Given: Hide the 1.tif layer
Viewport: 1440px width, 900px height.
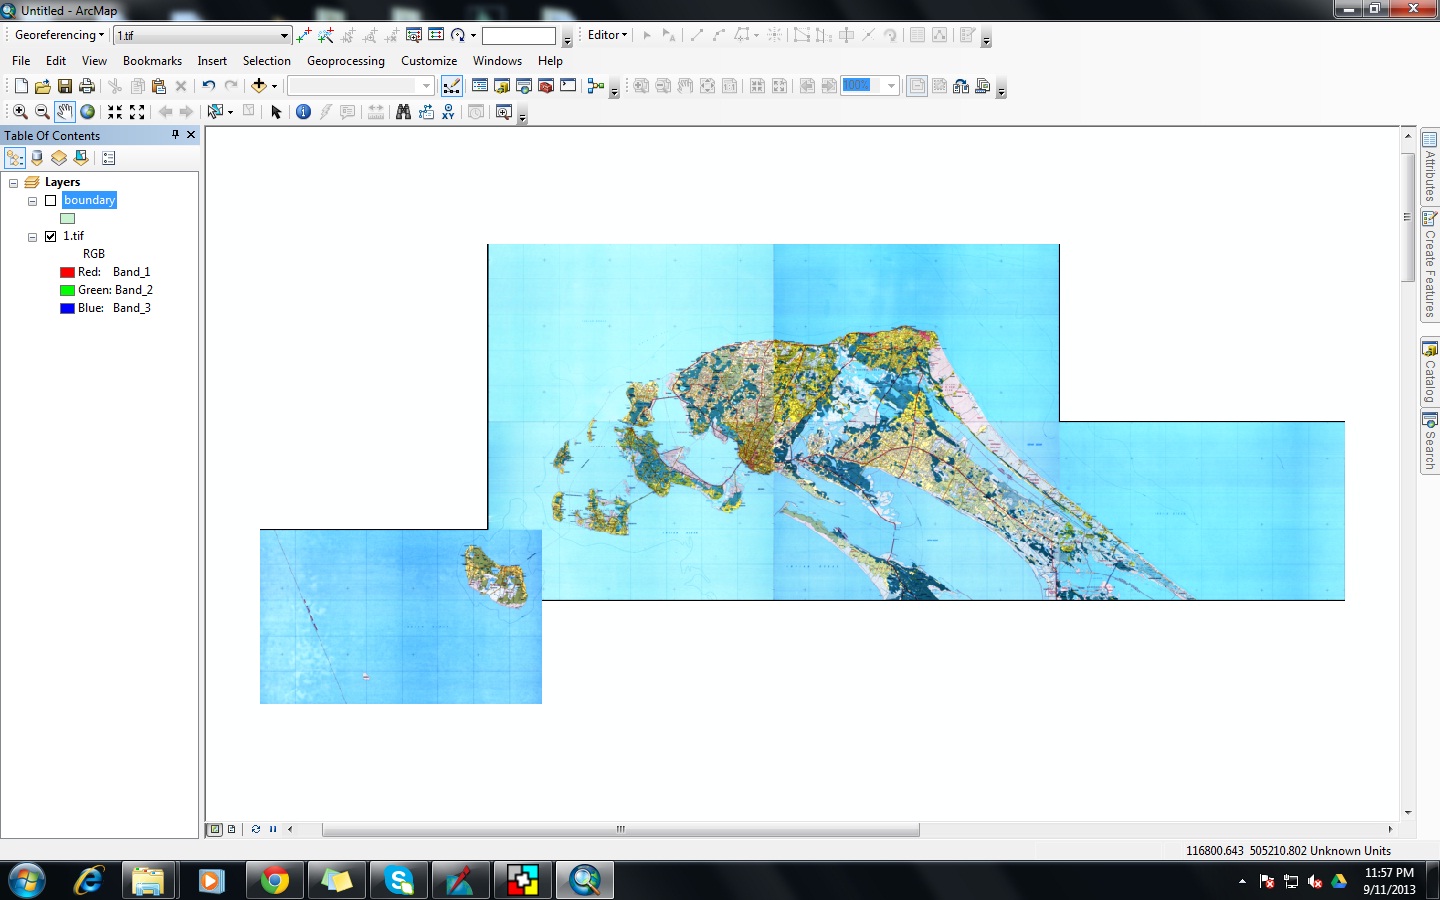Looking at the screenshot, I should point(51,236).
